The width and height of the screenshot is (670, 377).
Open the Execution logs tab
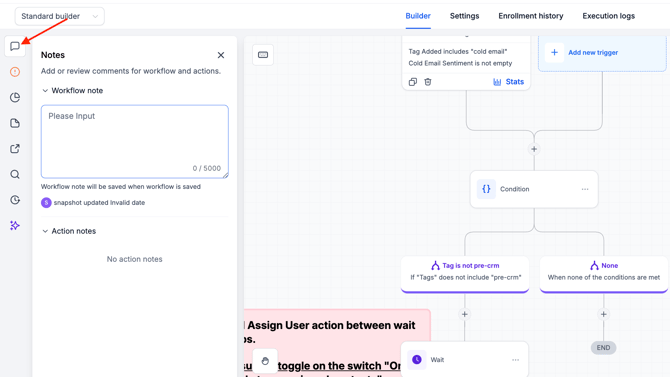608,16
